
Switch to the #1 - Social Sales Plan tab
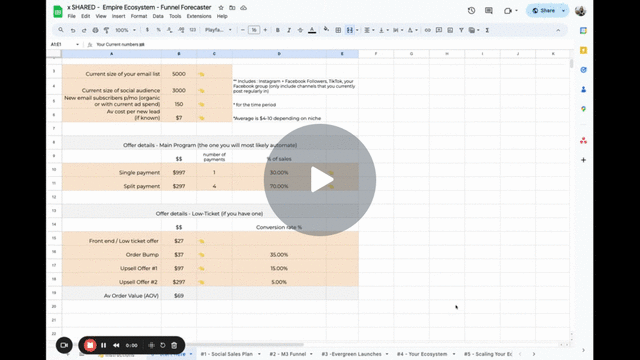(x=227, y=354)
